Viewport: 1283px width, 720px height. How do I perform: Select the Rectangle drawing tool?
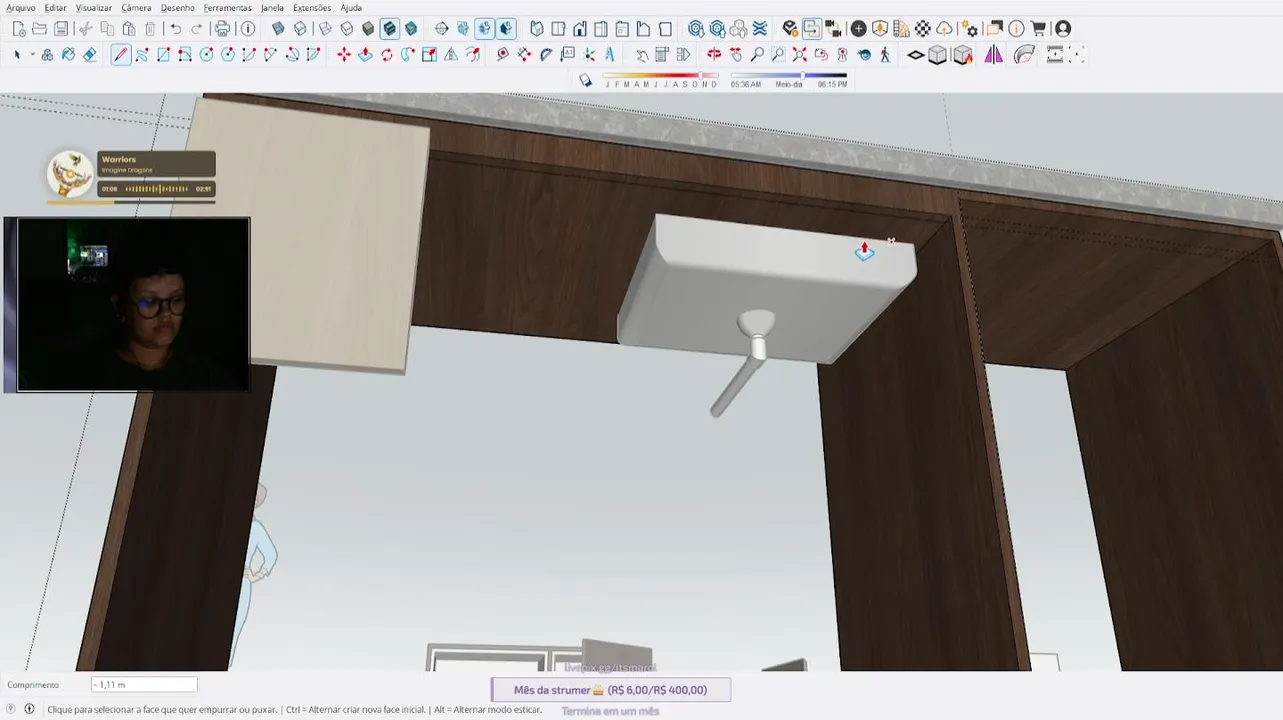coord(163,55)
